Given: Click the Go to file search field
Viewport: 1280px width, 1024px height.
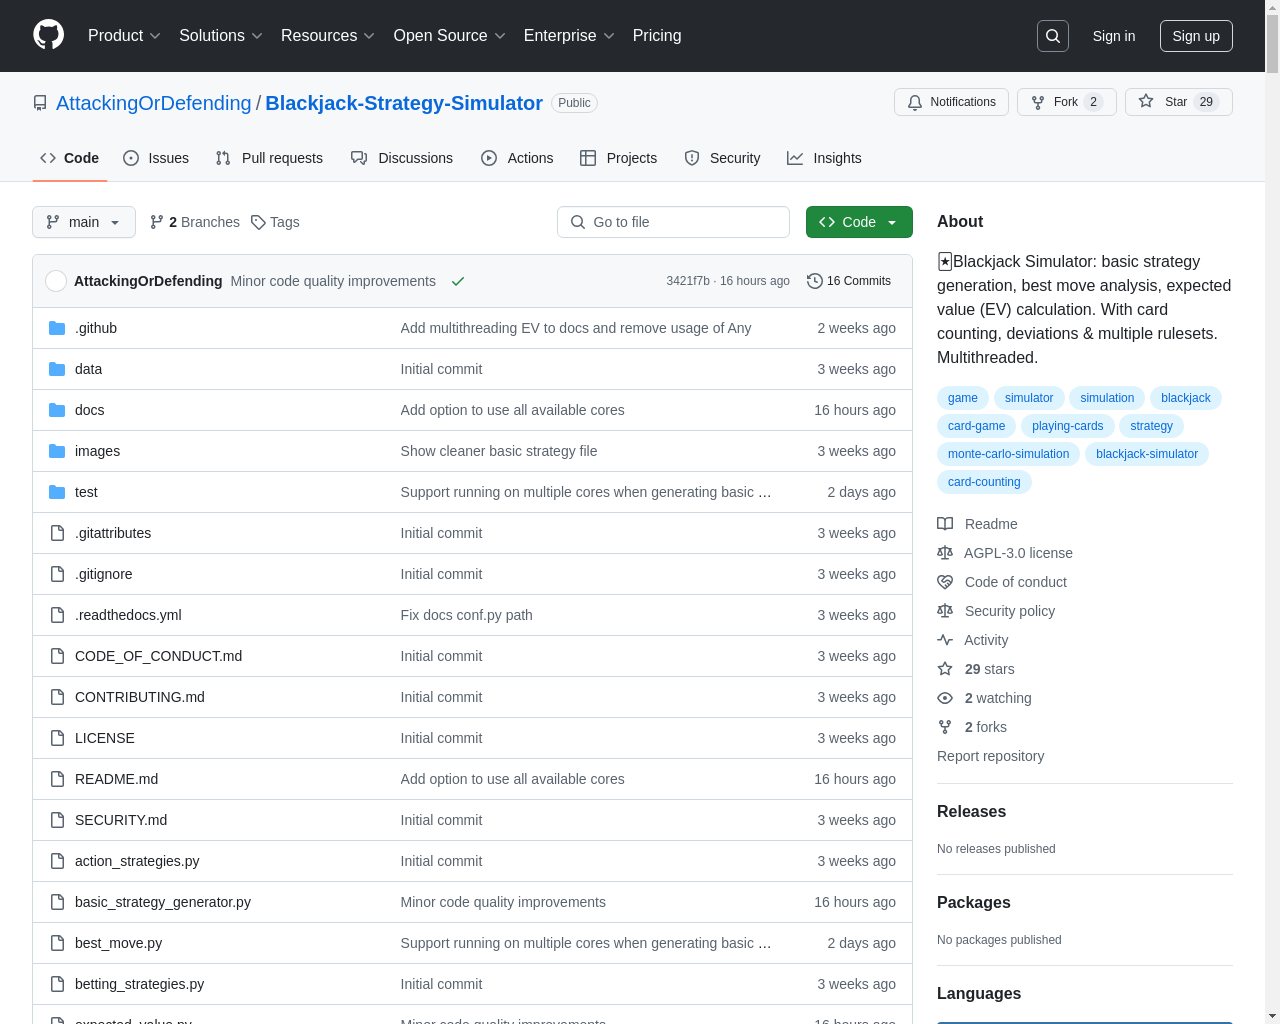Looking at the screenshot, I should pos(673,222).
